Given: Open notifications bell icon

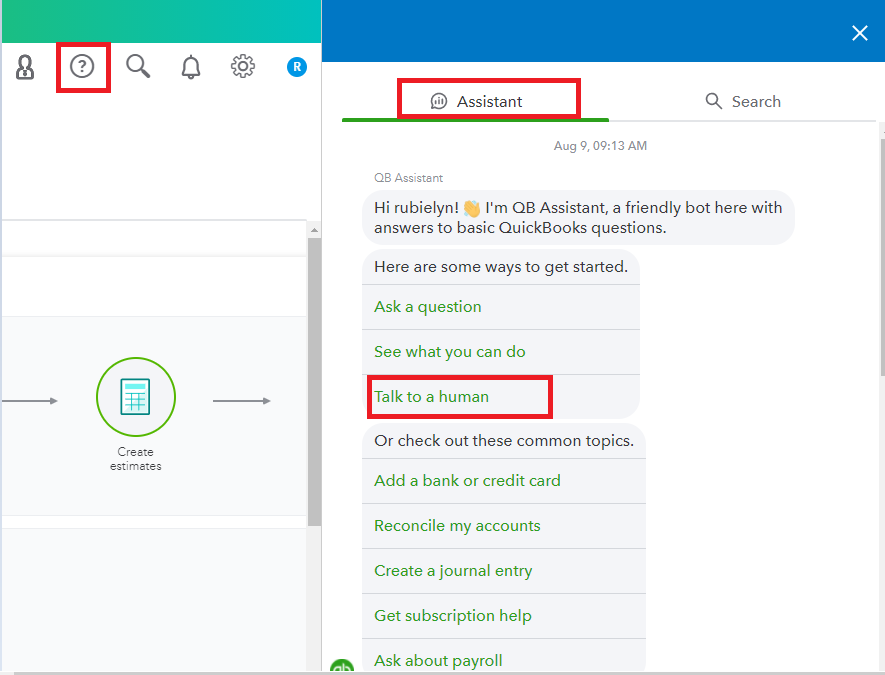Looking at the screenshot, I should [x=190, y=67].
